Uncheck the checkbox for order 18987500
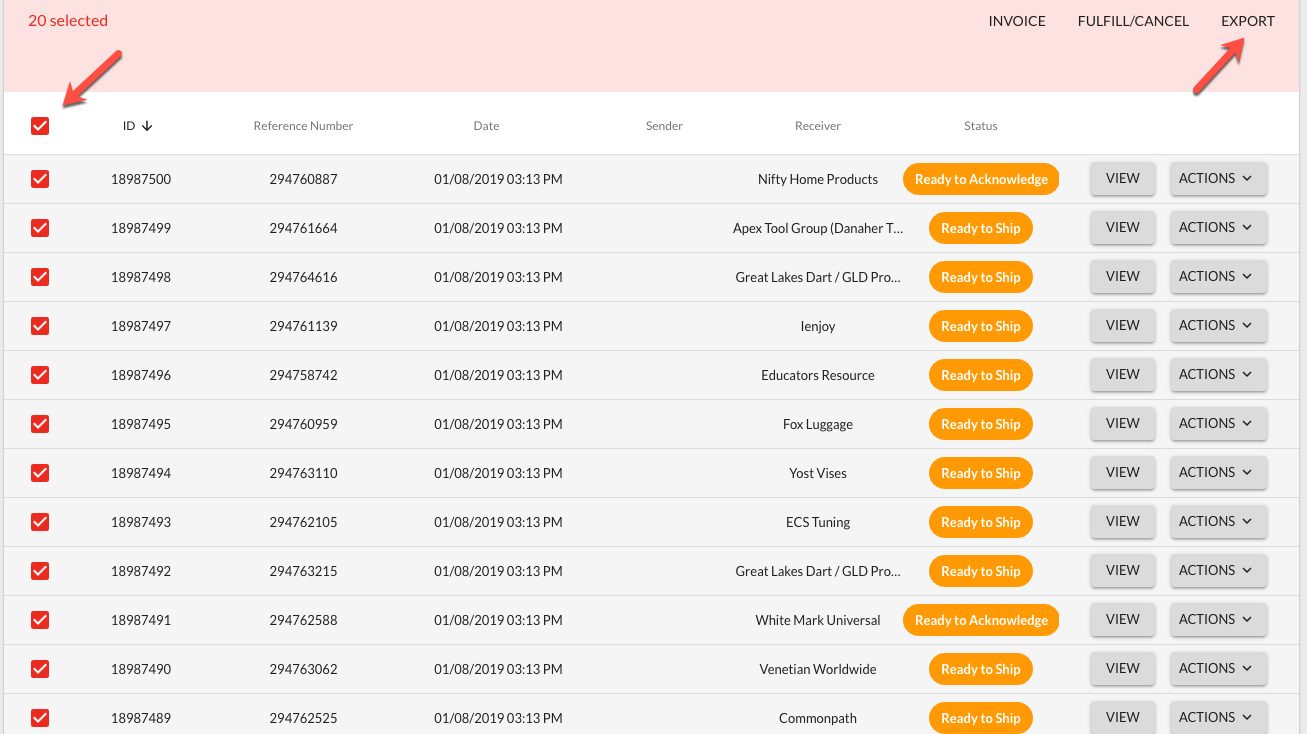This screenshot has width=1307, height=734. pyautogui.click(x=40, y=179)
